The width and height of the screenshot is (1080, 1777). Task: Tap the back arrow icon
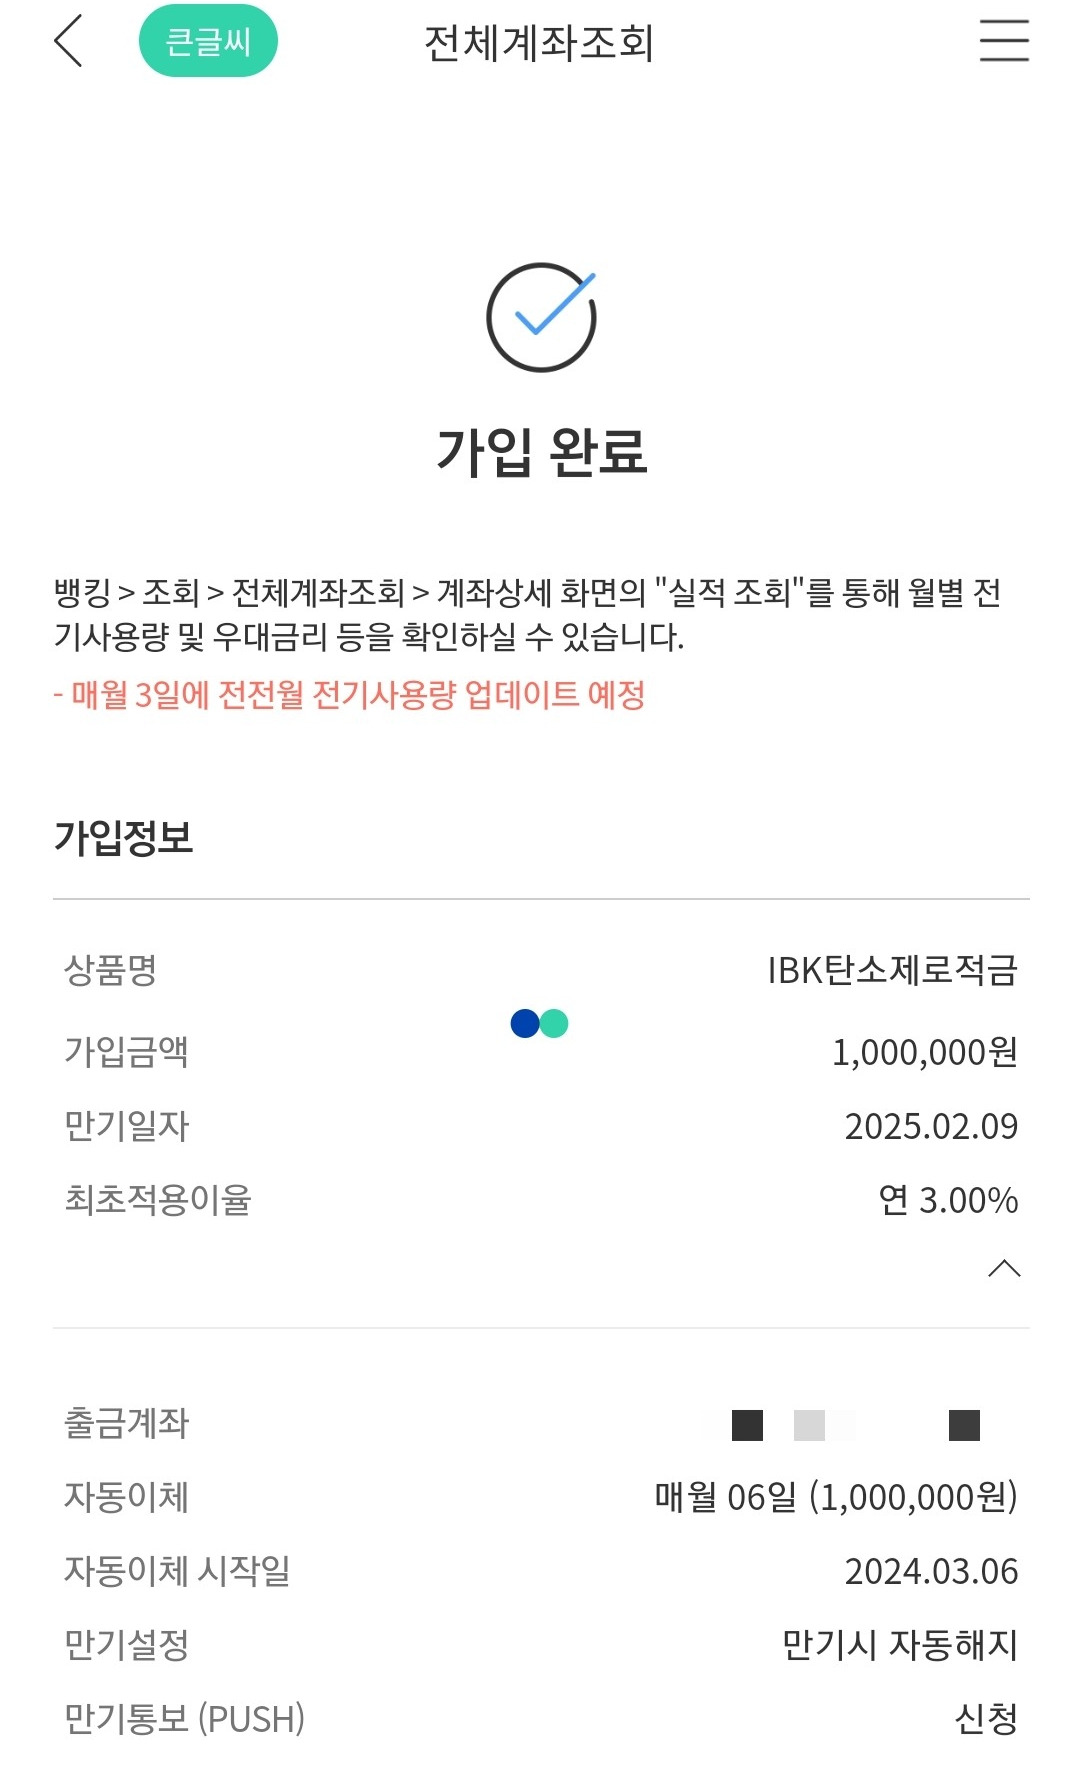68,42
